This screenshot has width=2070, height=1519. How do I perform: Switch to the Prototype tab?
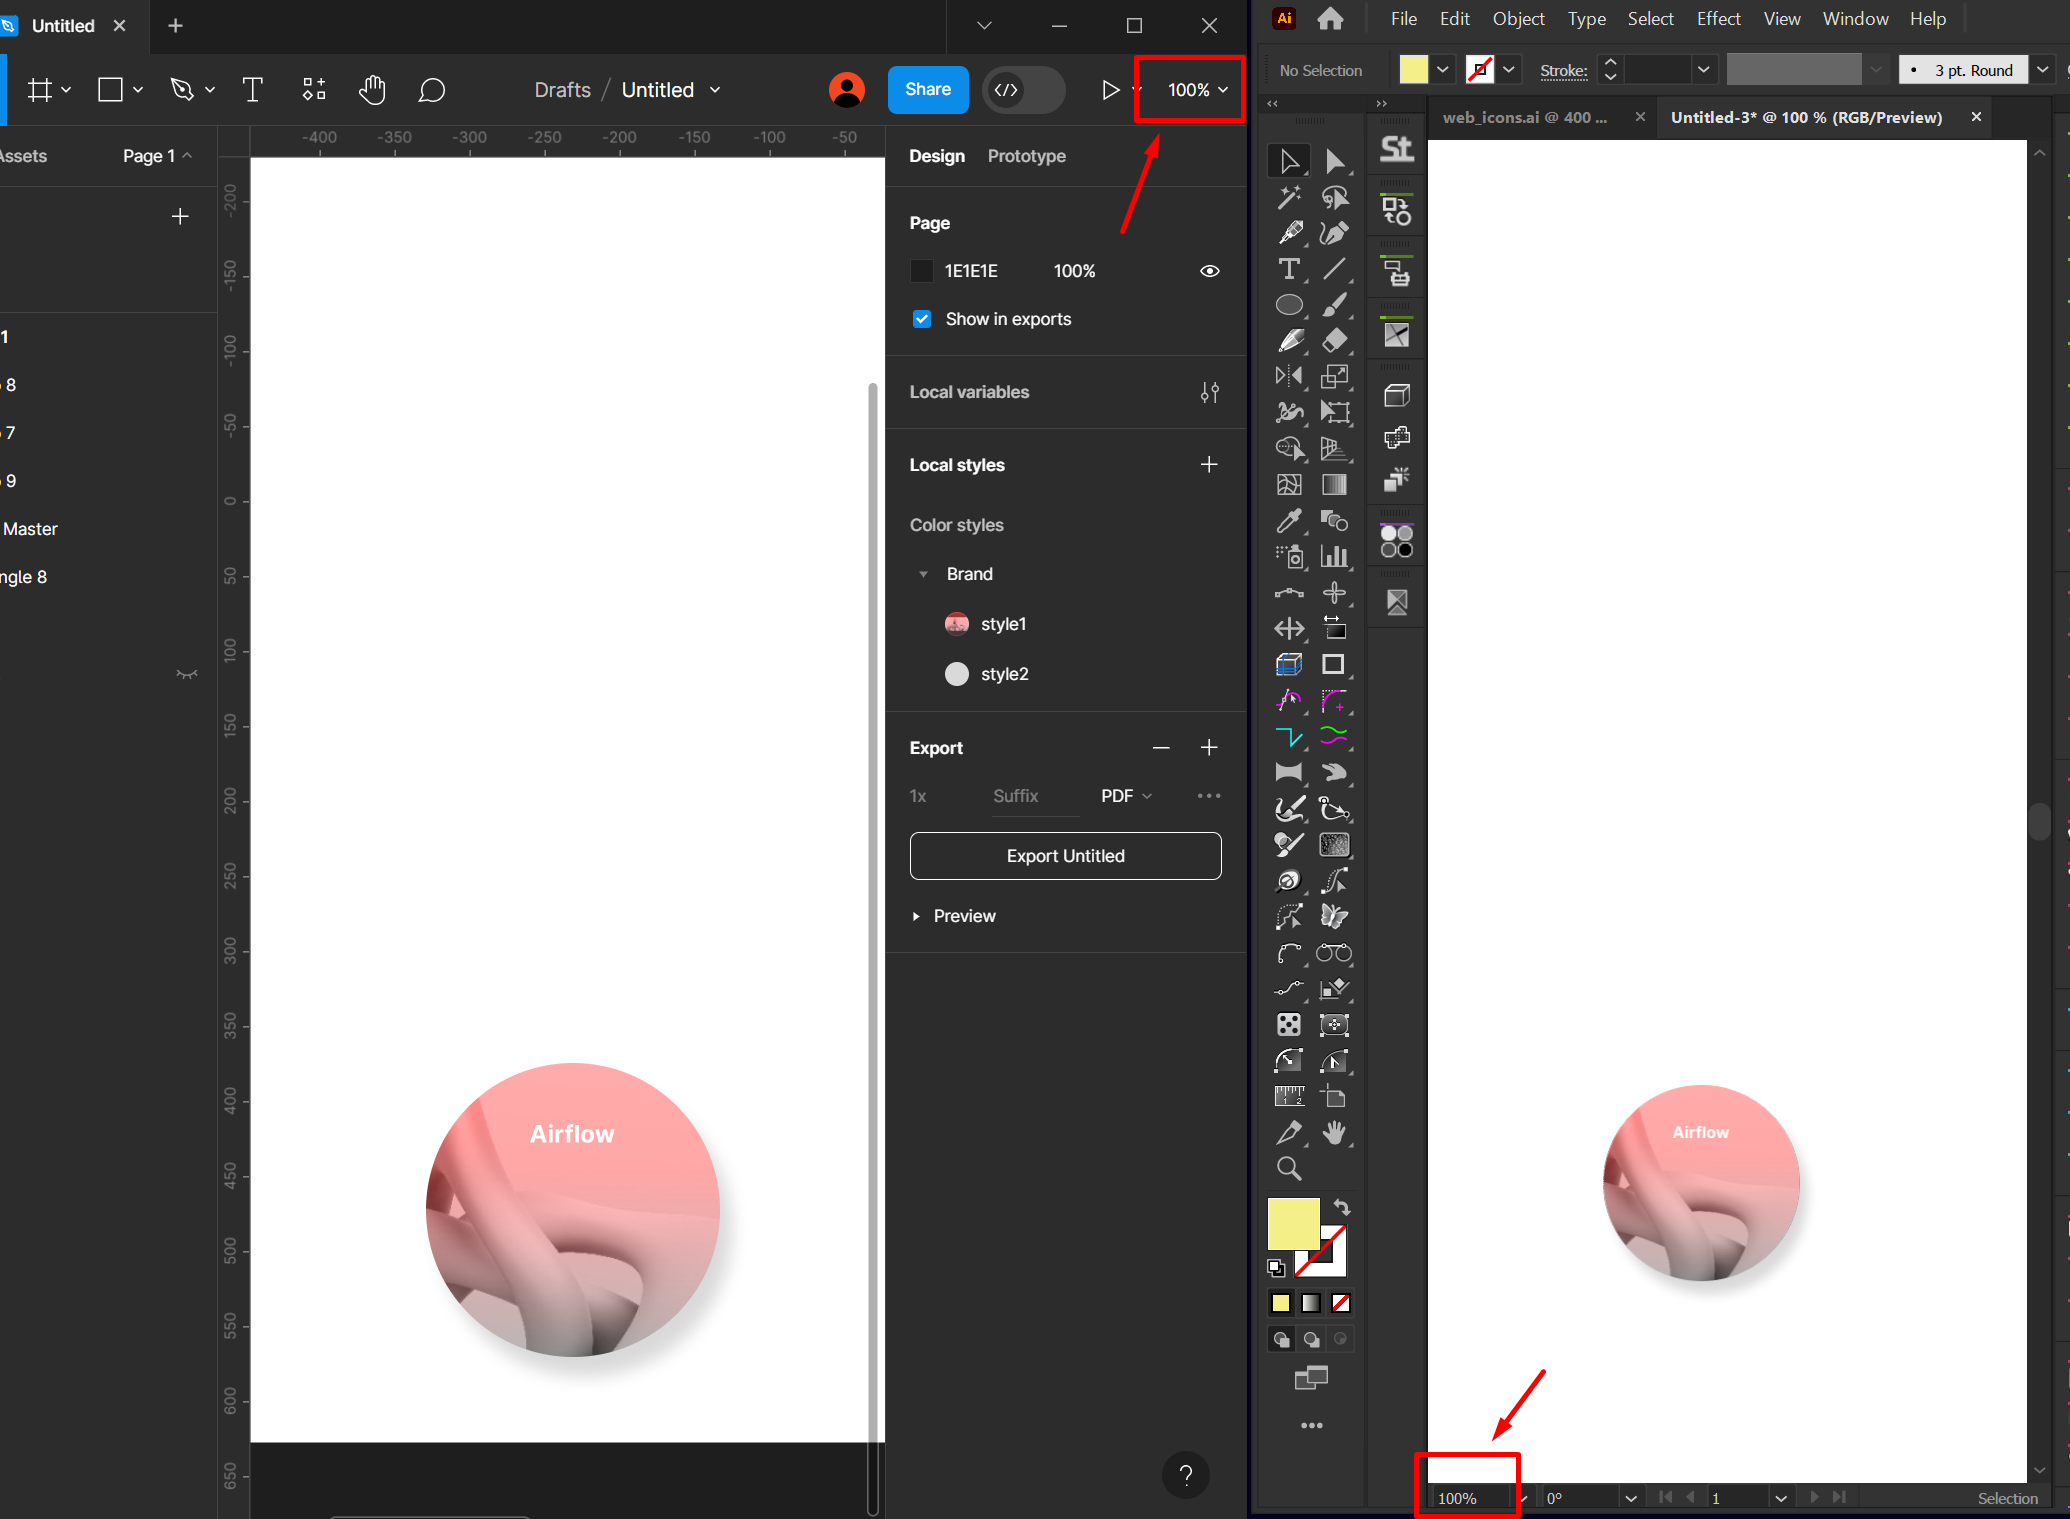[x=1025, y=156]
